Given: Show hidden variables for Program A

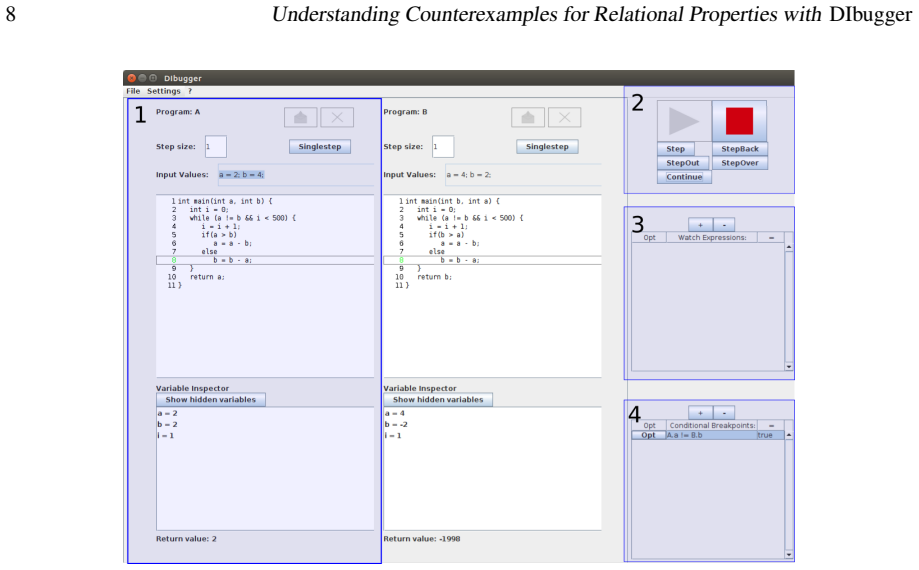Looking at the screenshot, I should pyautogui.click(x=211, y=400).
